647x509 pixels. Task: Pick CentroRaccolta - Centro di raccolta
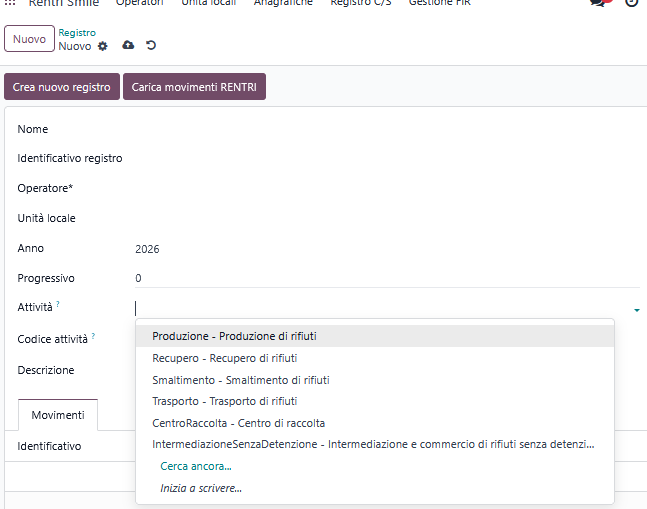375,423
